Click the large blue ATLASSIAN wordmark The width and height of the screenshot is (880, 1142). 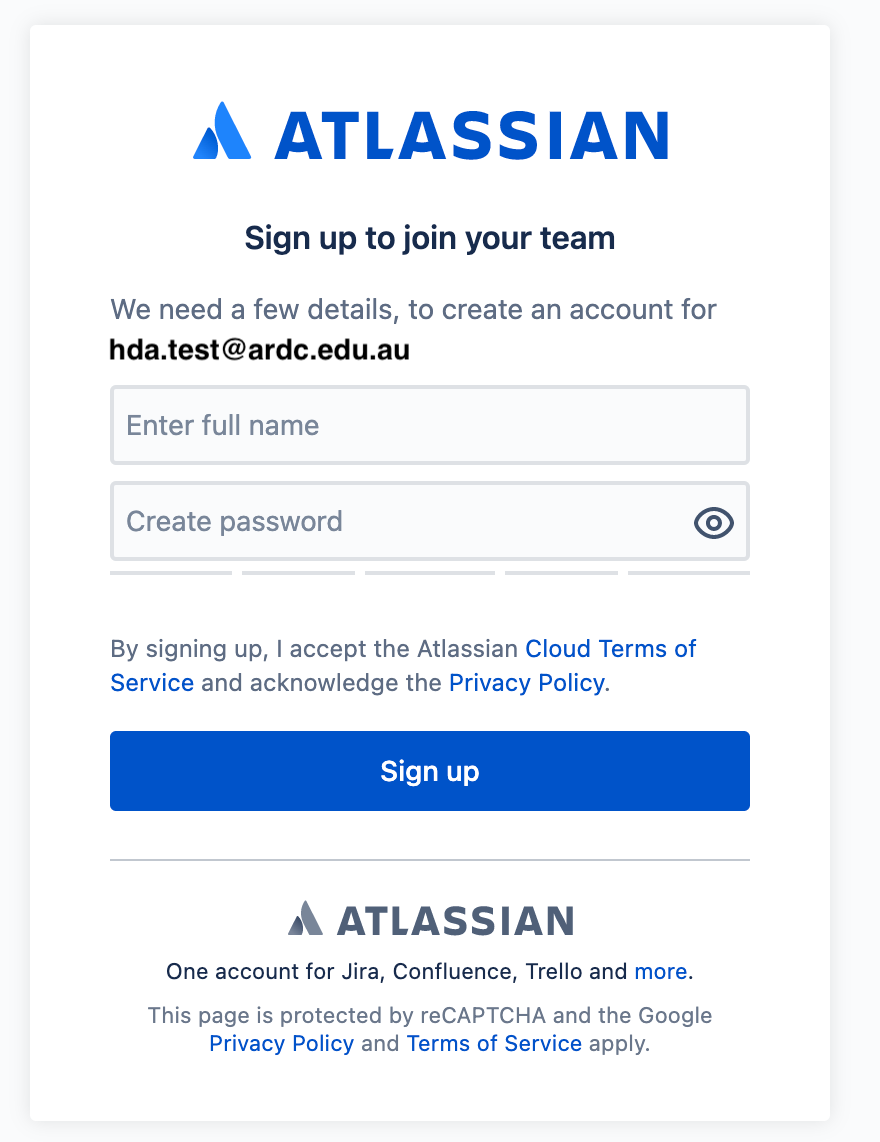471,136
